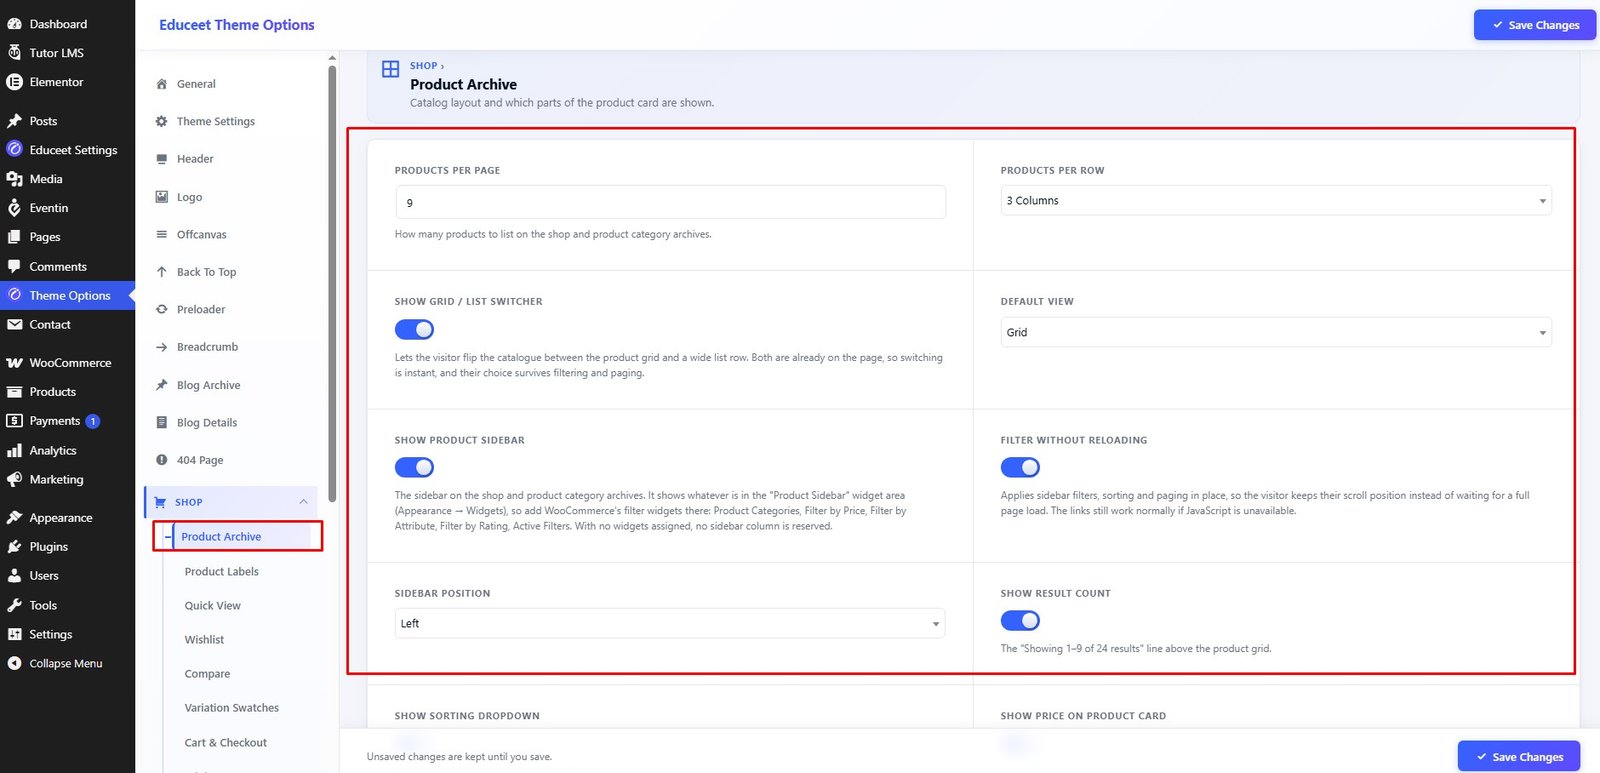The height and width of the screenshot is (773, 1600).
Task: Click the Posts pushpin icon
Action: click(14, 121)
